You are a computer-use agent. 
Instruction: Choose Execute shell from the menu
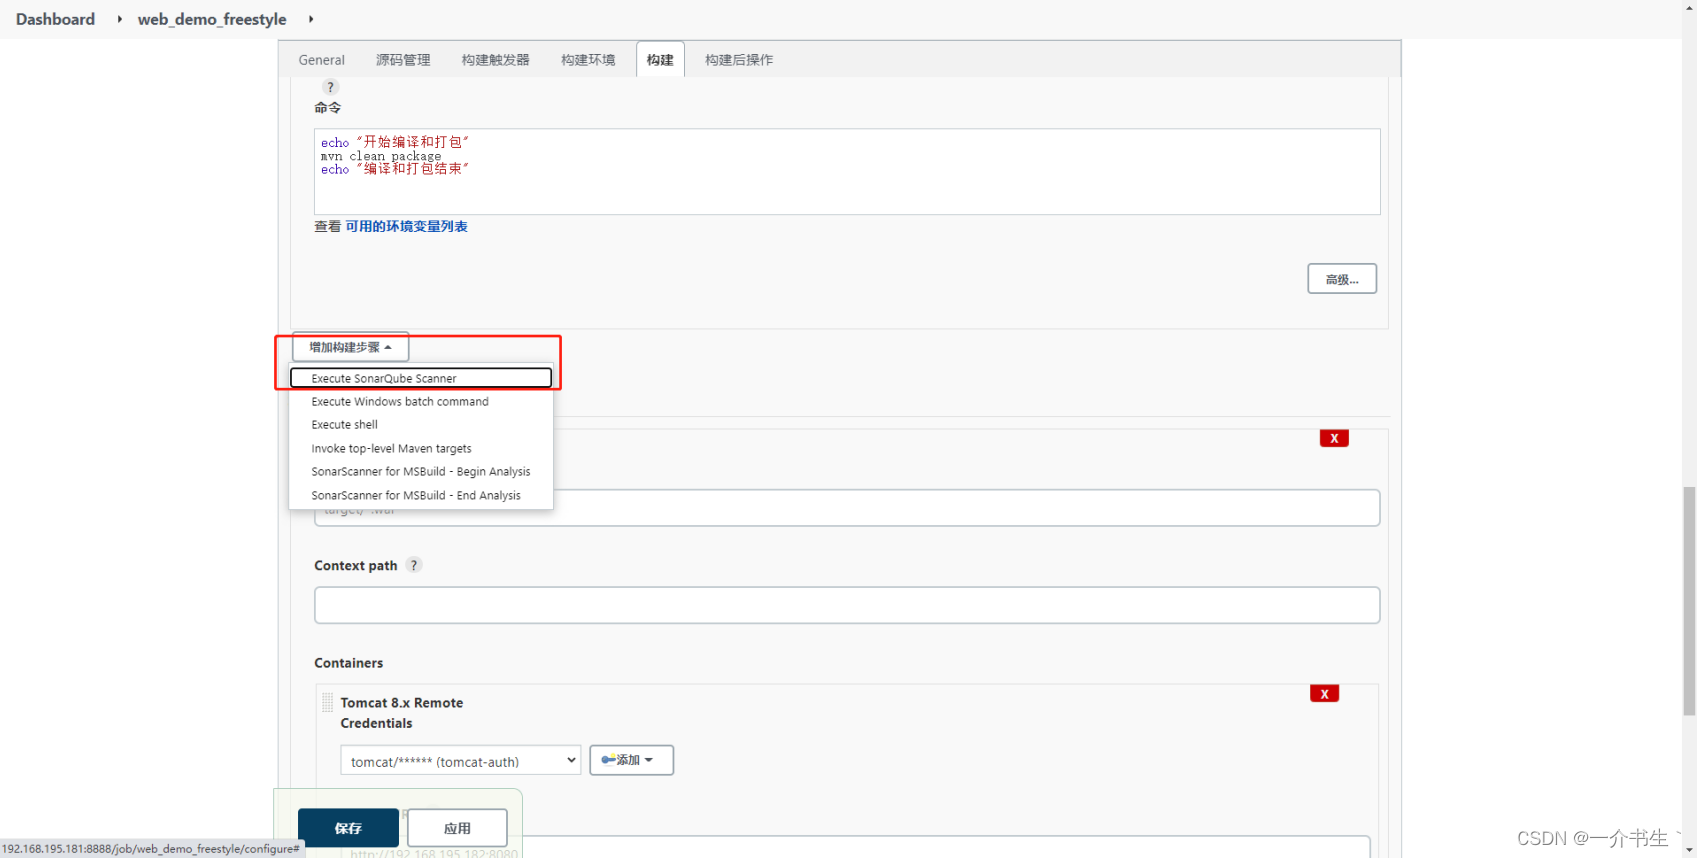421,425
